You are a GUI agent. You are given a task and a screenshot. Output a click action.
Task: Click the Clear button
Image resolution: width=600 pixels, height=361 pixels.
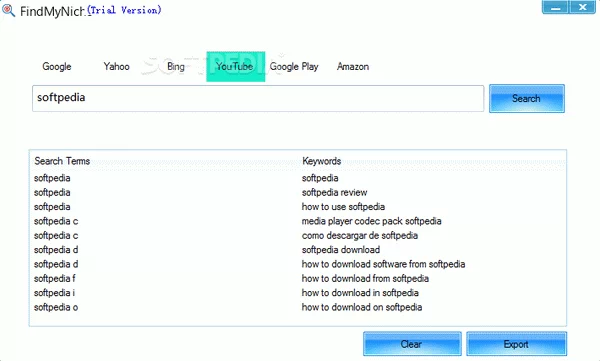412,344
